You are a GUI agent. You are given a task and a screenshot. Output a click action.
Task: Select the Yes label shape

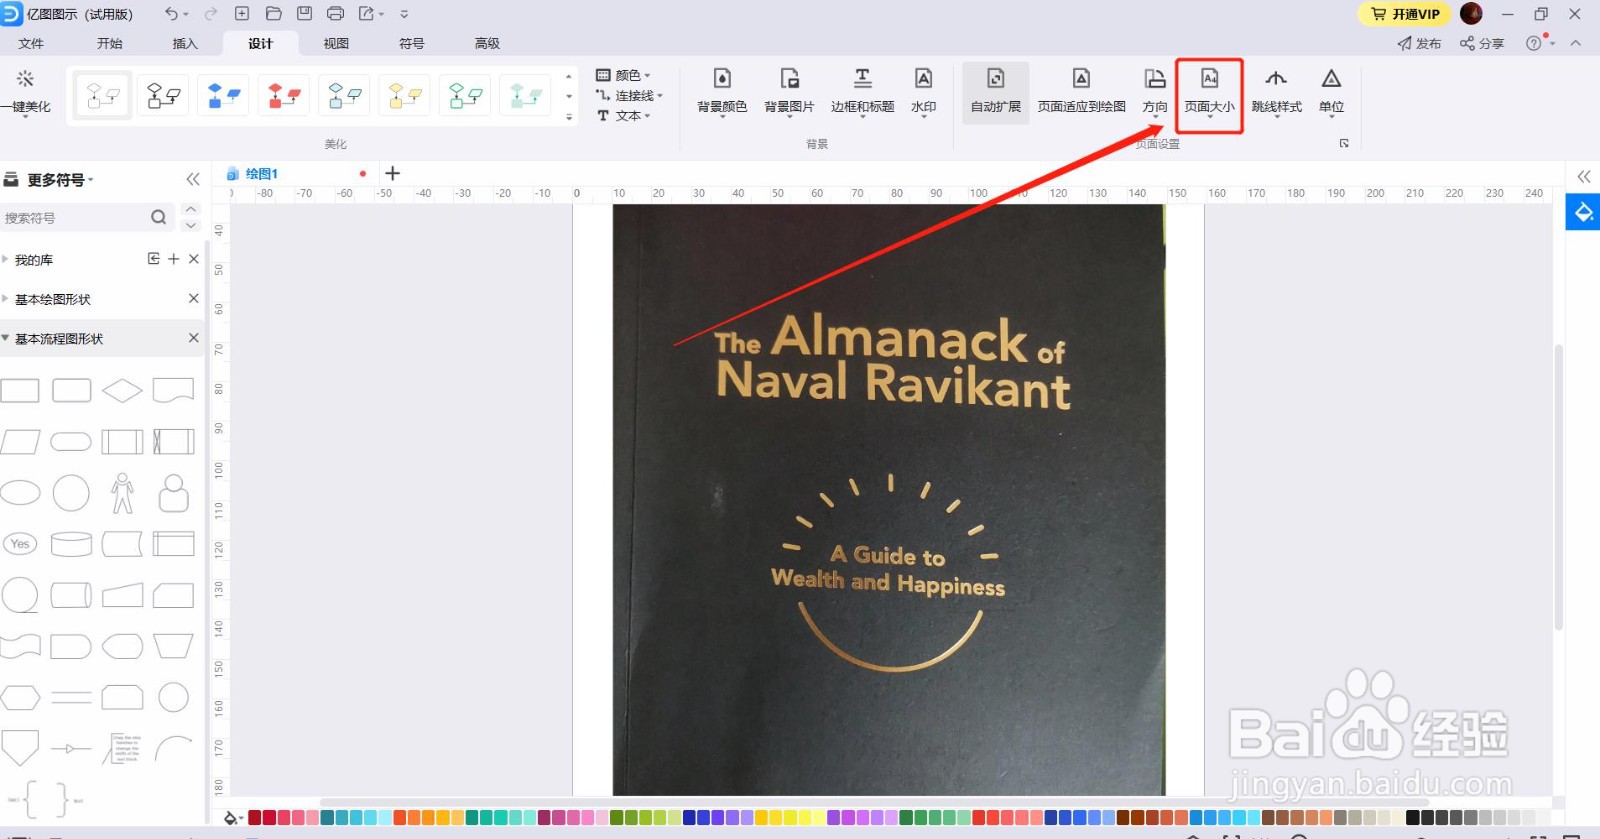click(x=20, y=544)
